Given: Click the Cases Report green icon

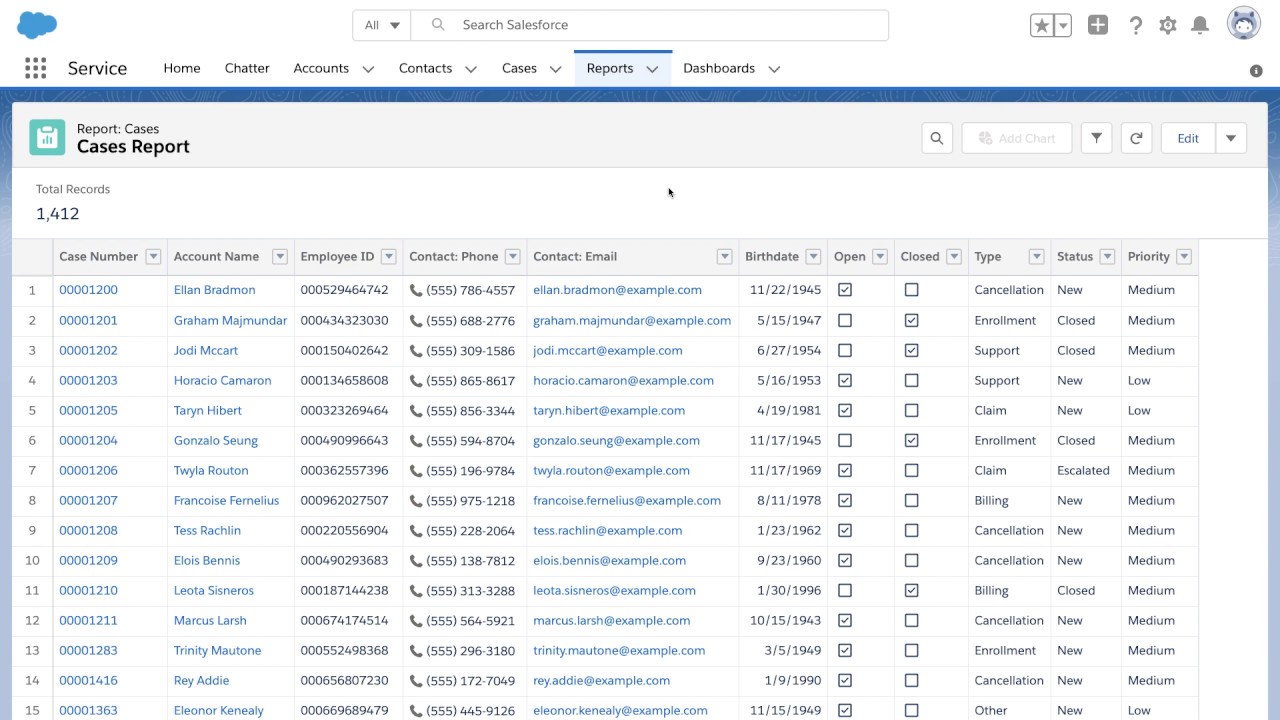Looking at the screenshot, I should 47,138.
